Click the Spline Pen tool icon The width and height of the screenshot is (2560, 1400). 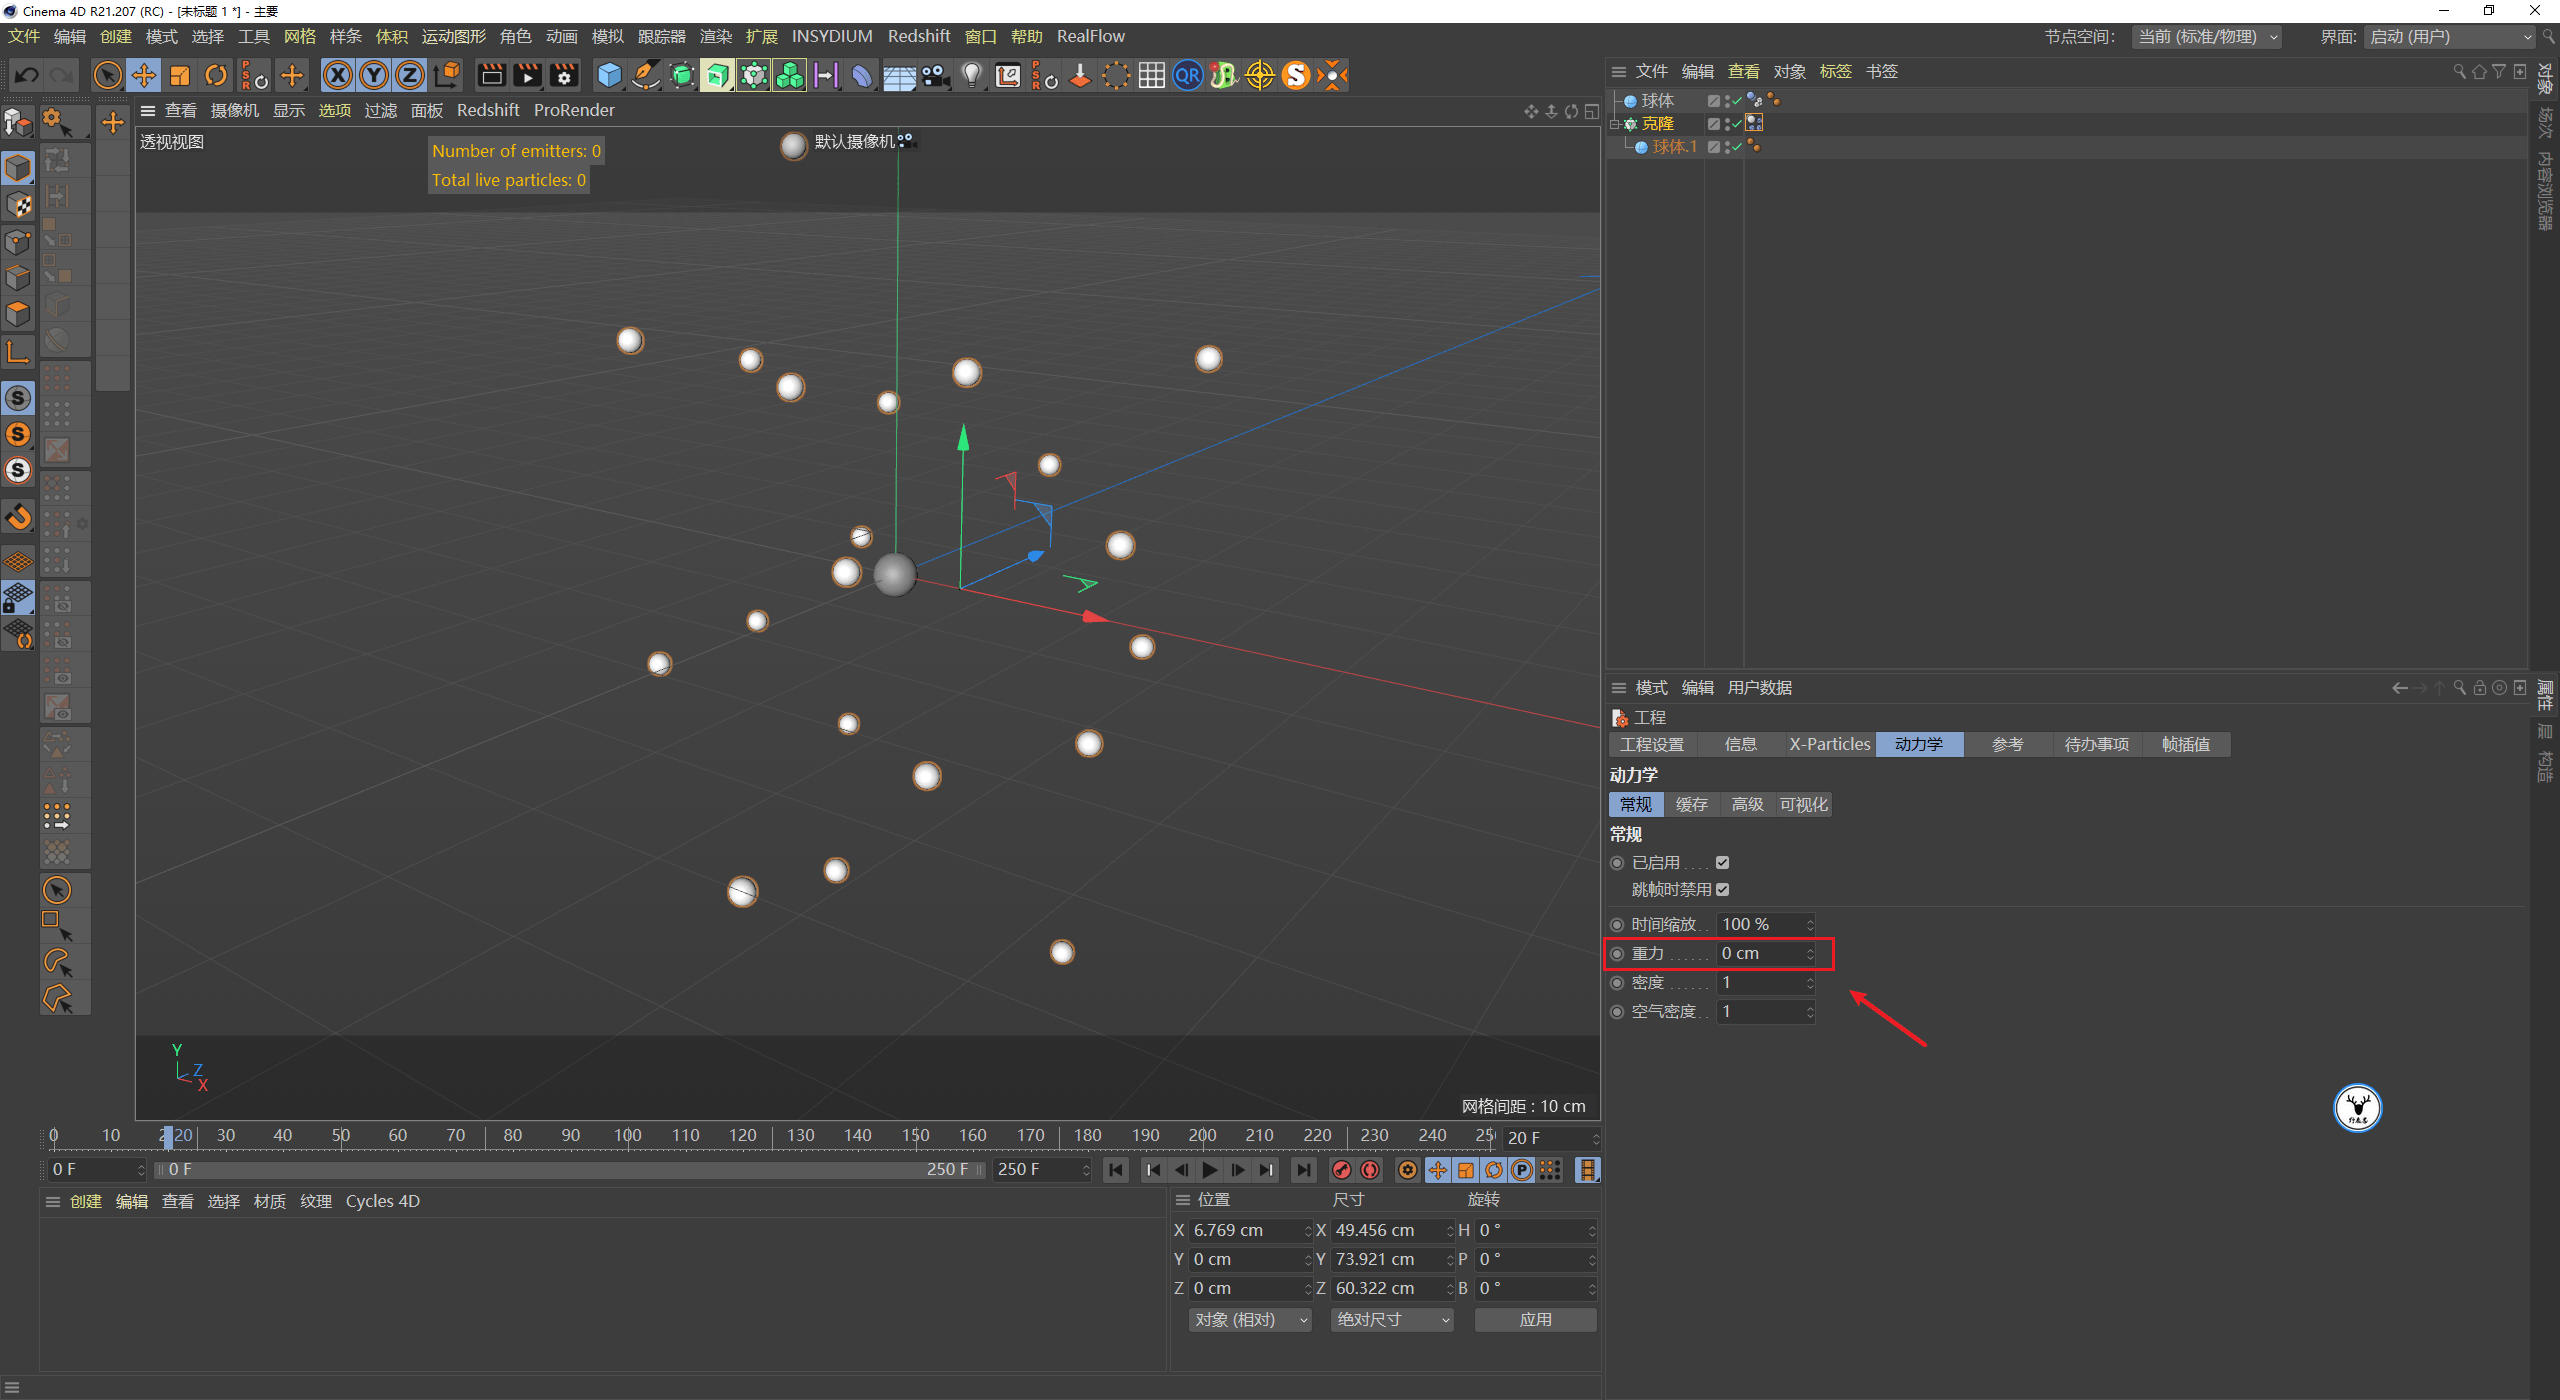point(646,75)
